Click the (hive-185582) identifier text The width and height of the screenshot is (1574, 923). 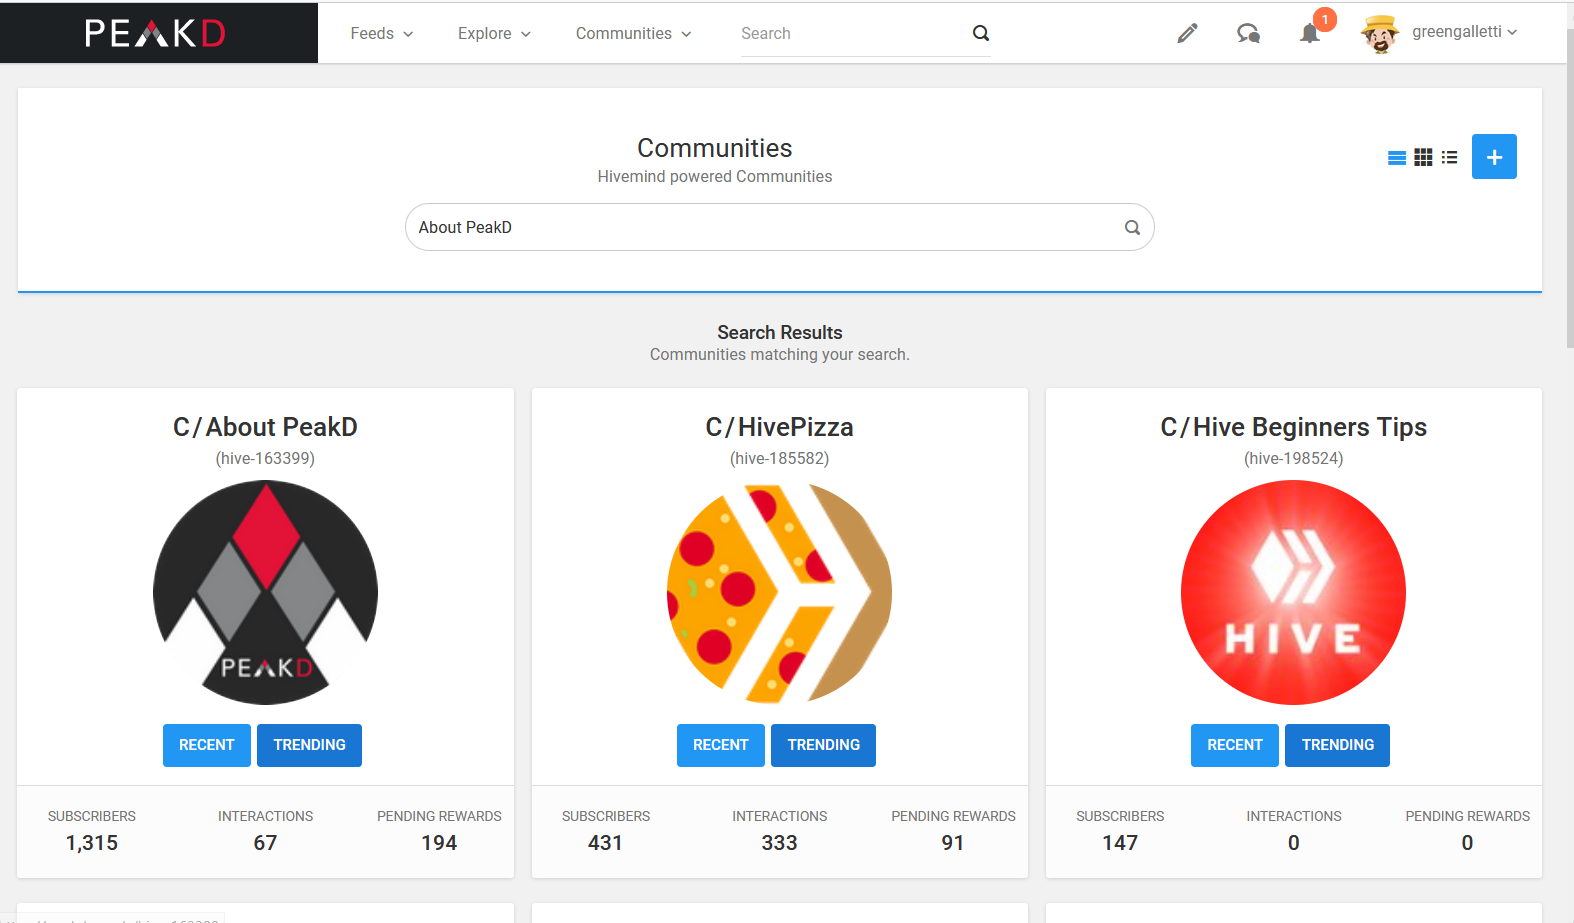tap(779, 458)
